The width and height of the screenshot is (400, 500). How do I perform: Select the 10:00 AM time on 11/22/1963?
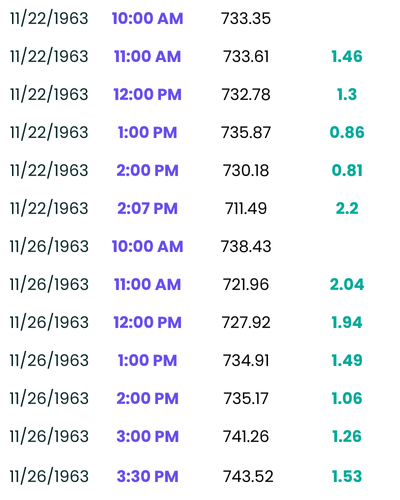tap(147, 18)
